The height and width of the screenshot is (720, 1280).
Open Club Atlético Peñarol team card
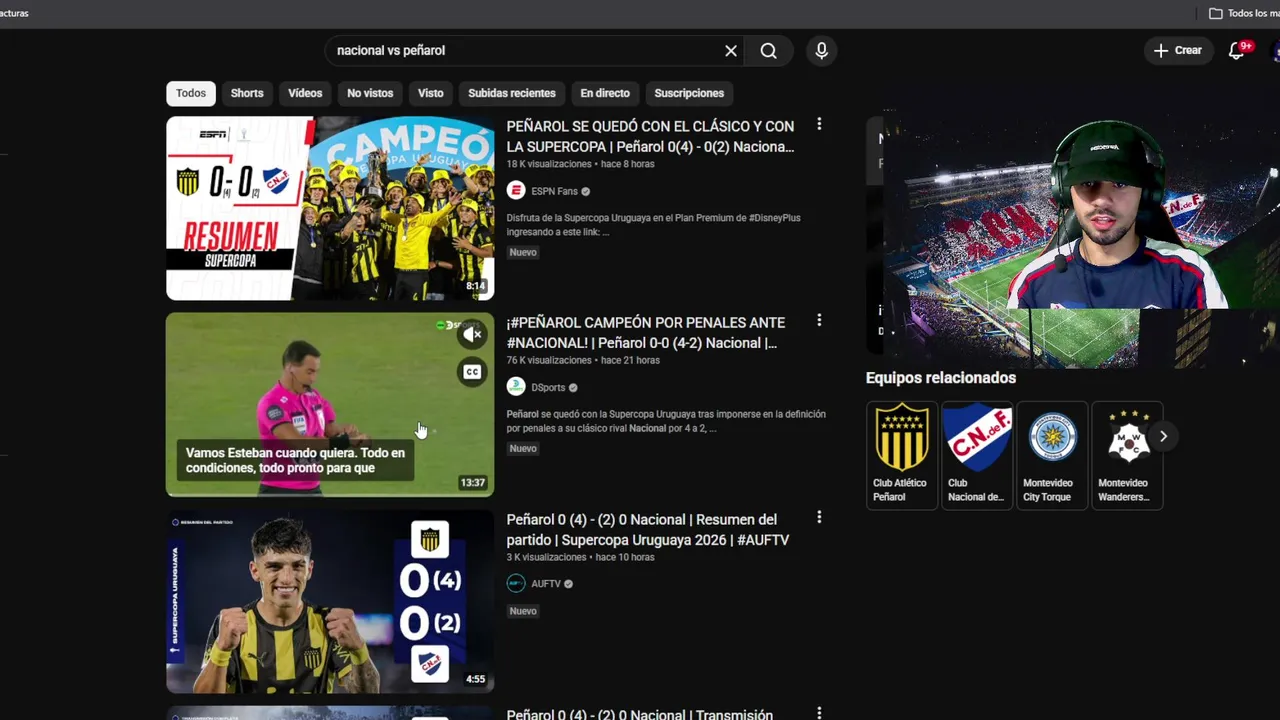[902, 455]
